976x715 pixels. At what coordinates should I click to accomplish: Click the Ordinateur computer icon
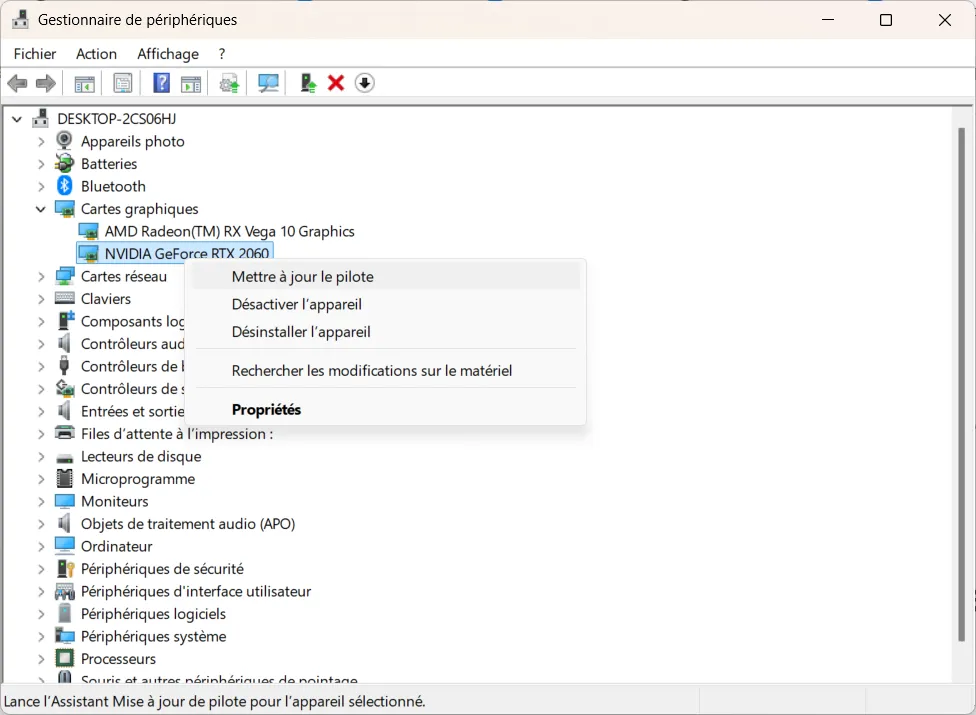pyautogui.click(x=65, y=546)
